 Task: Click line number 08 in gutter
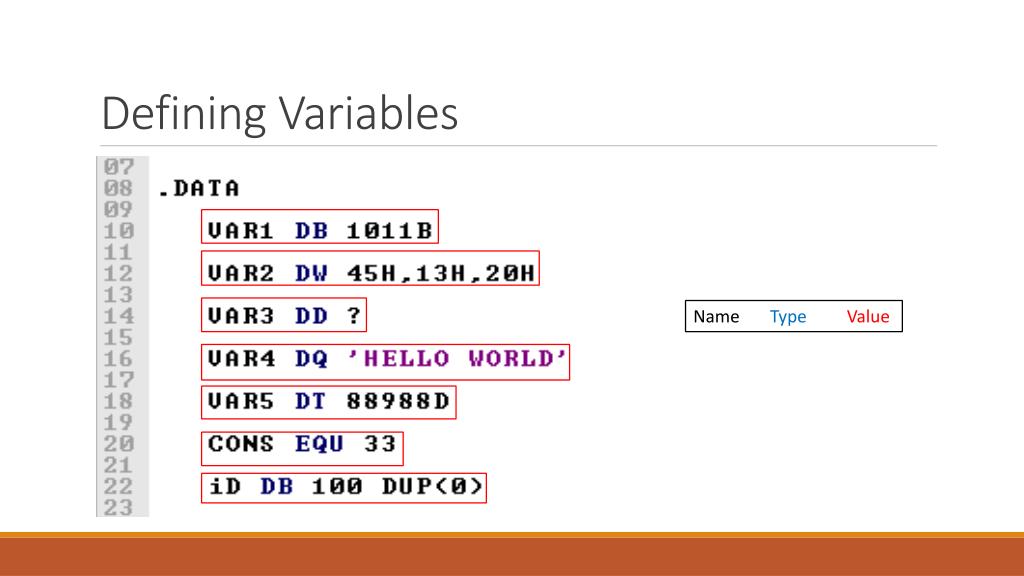119,189
